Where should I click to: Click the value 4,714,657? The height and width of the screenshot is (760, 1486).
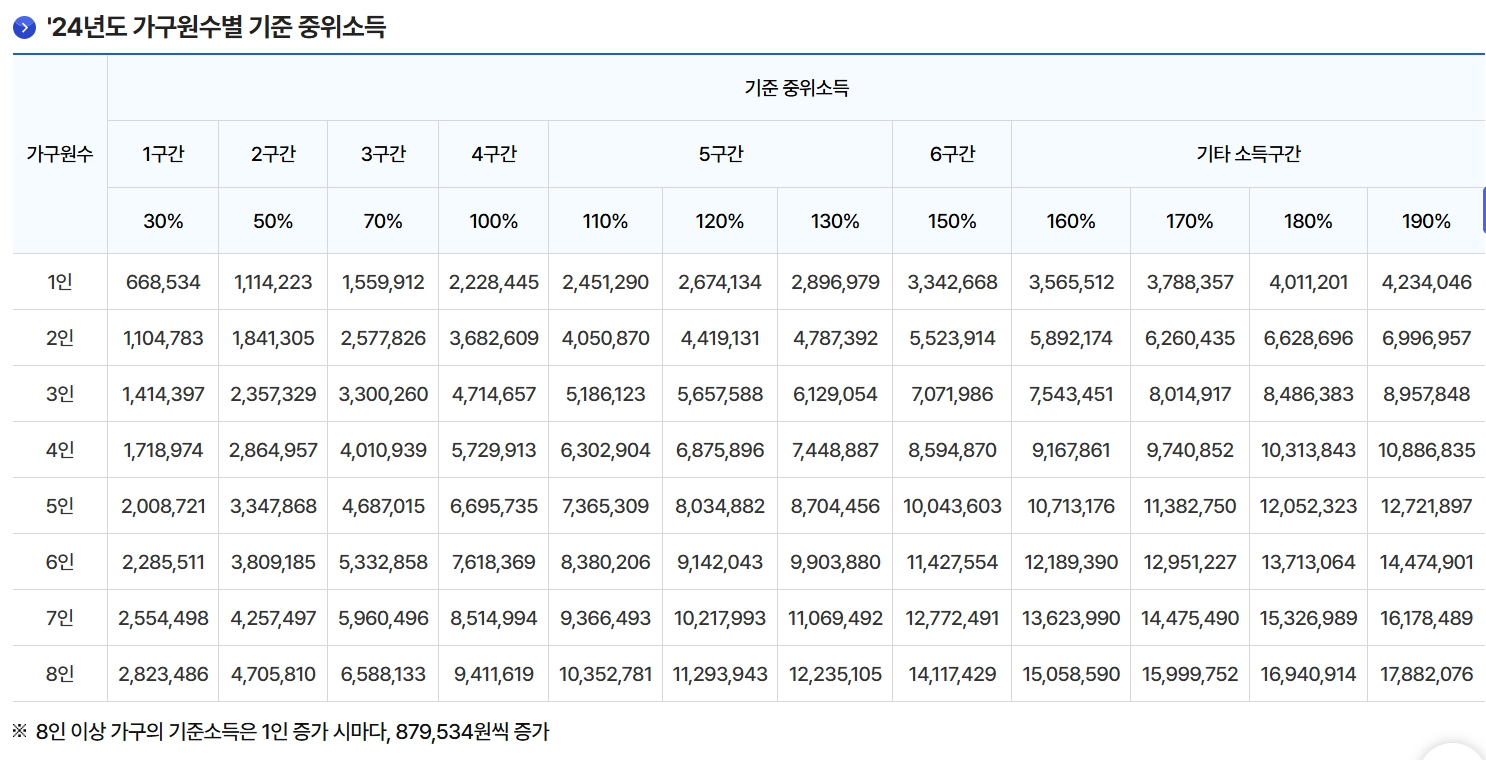[494, 394]
